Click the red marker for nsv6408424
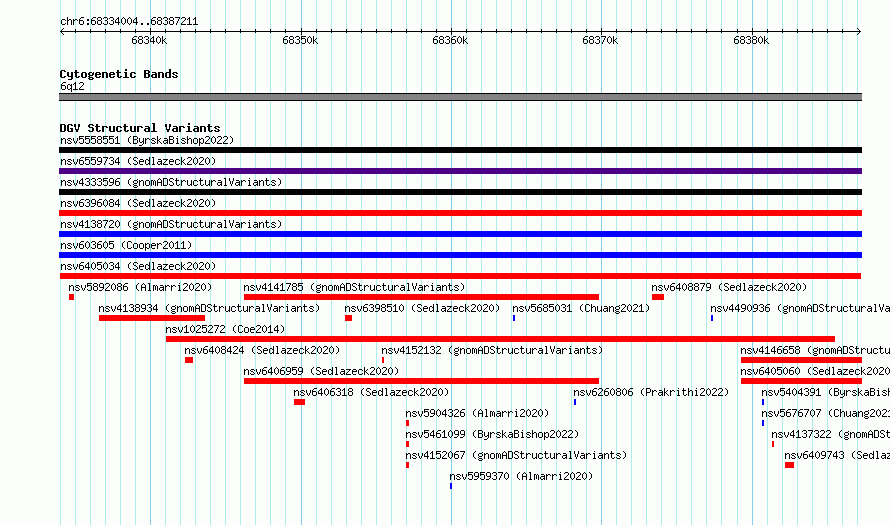The height and width of the screenshot is (525, 890). click(189, 360)
